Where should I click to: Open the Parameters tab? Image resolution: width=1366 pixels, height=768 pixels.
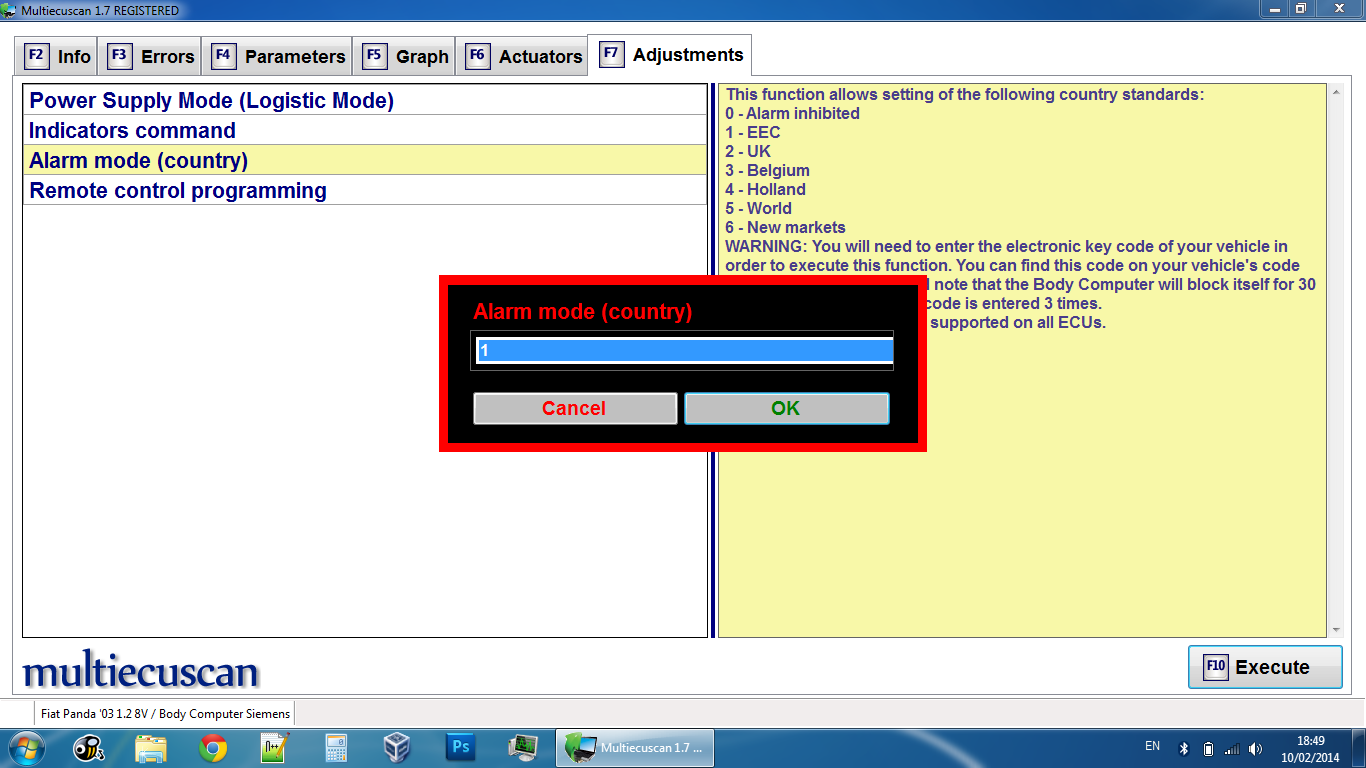point(279,56)
